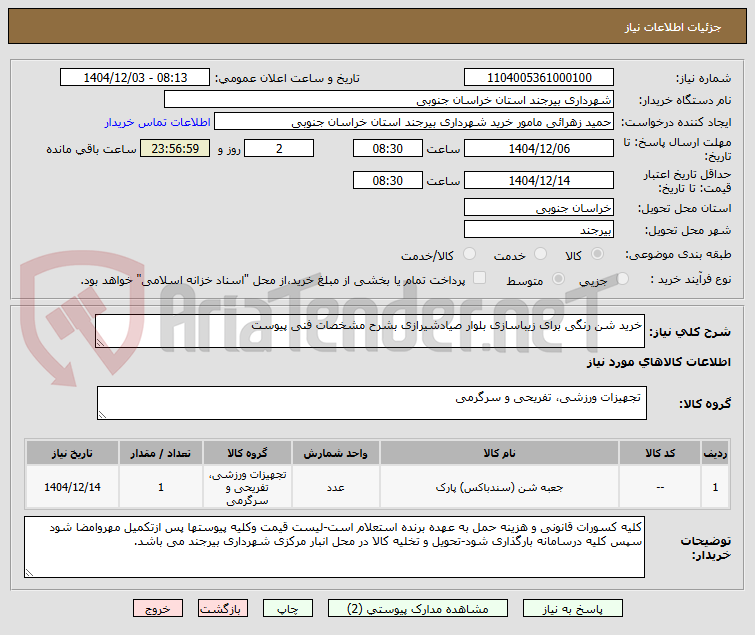Select the کالا radio option

click(598, 254)
